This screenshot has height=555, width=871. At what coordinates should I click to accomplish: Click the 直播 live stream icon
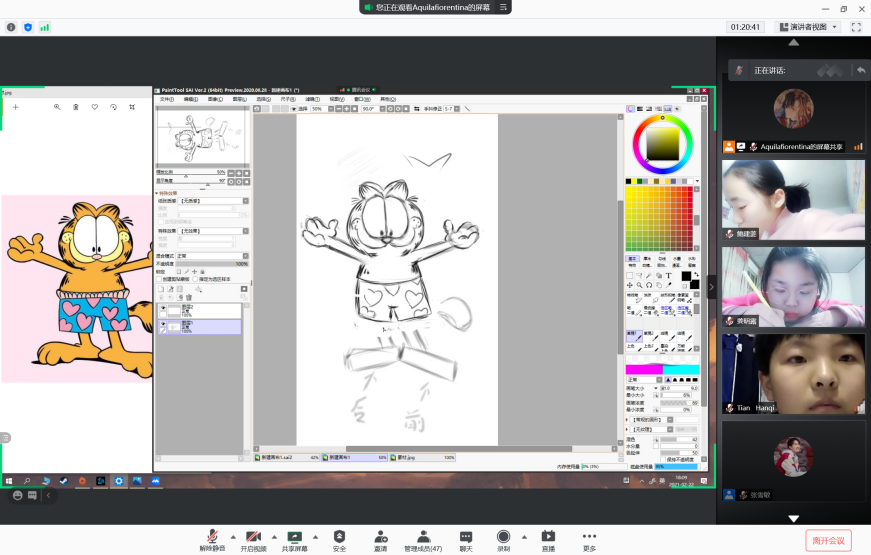click(548, 536)
